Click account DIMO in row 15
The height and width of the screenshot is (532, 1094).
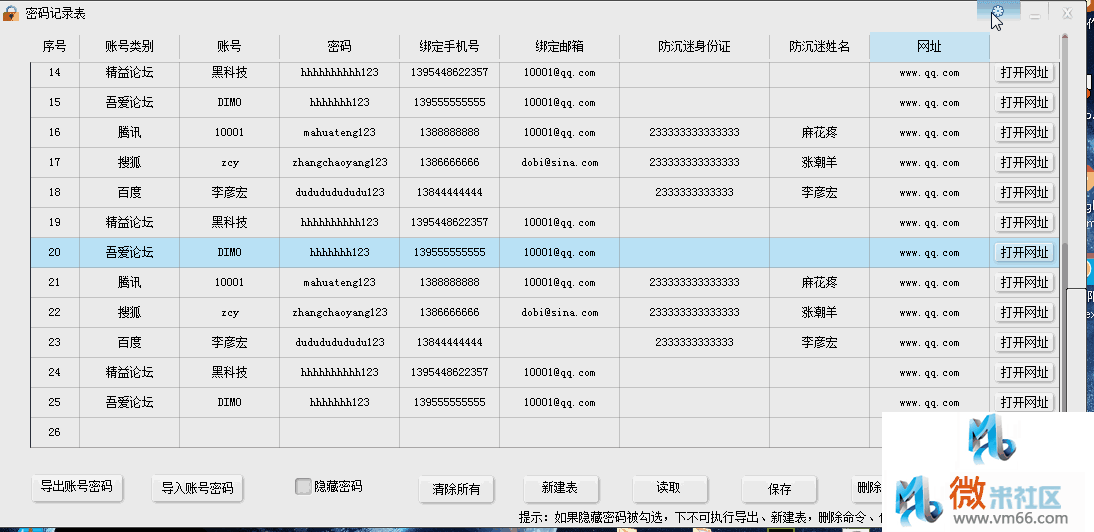(230, 102)
